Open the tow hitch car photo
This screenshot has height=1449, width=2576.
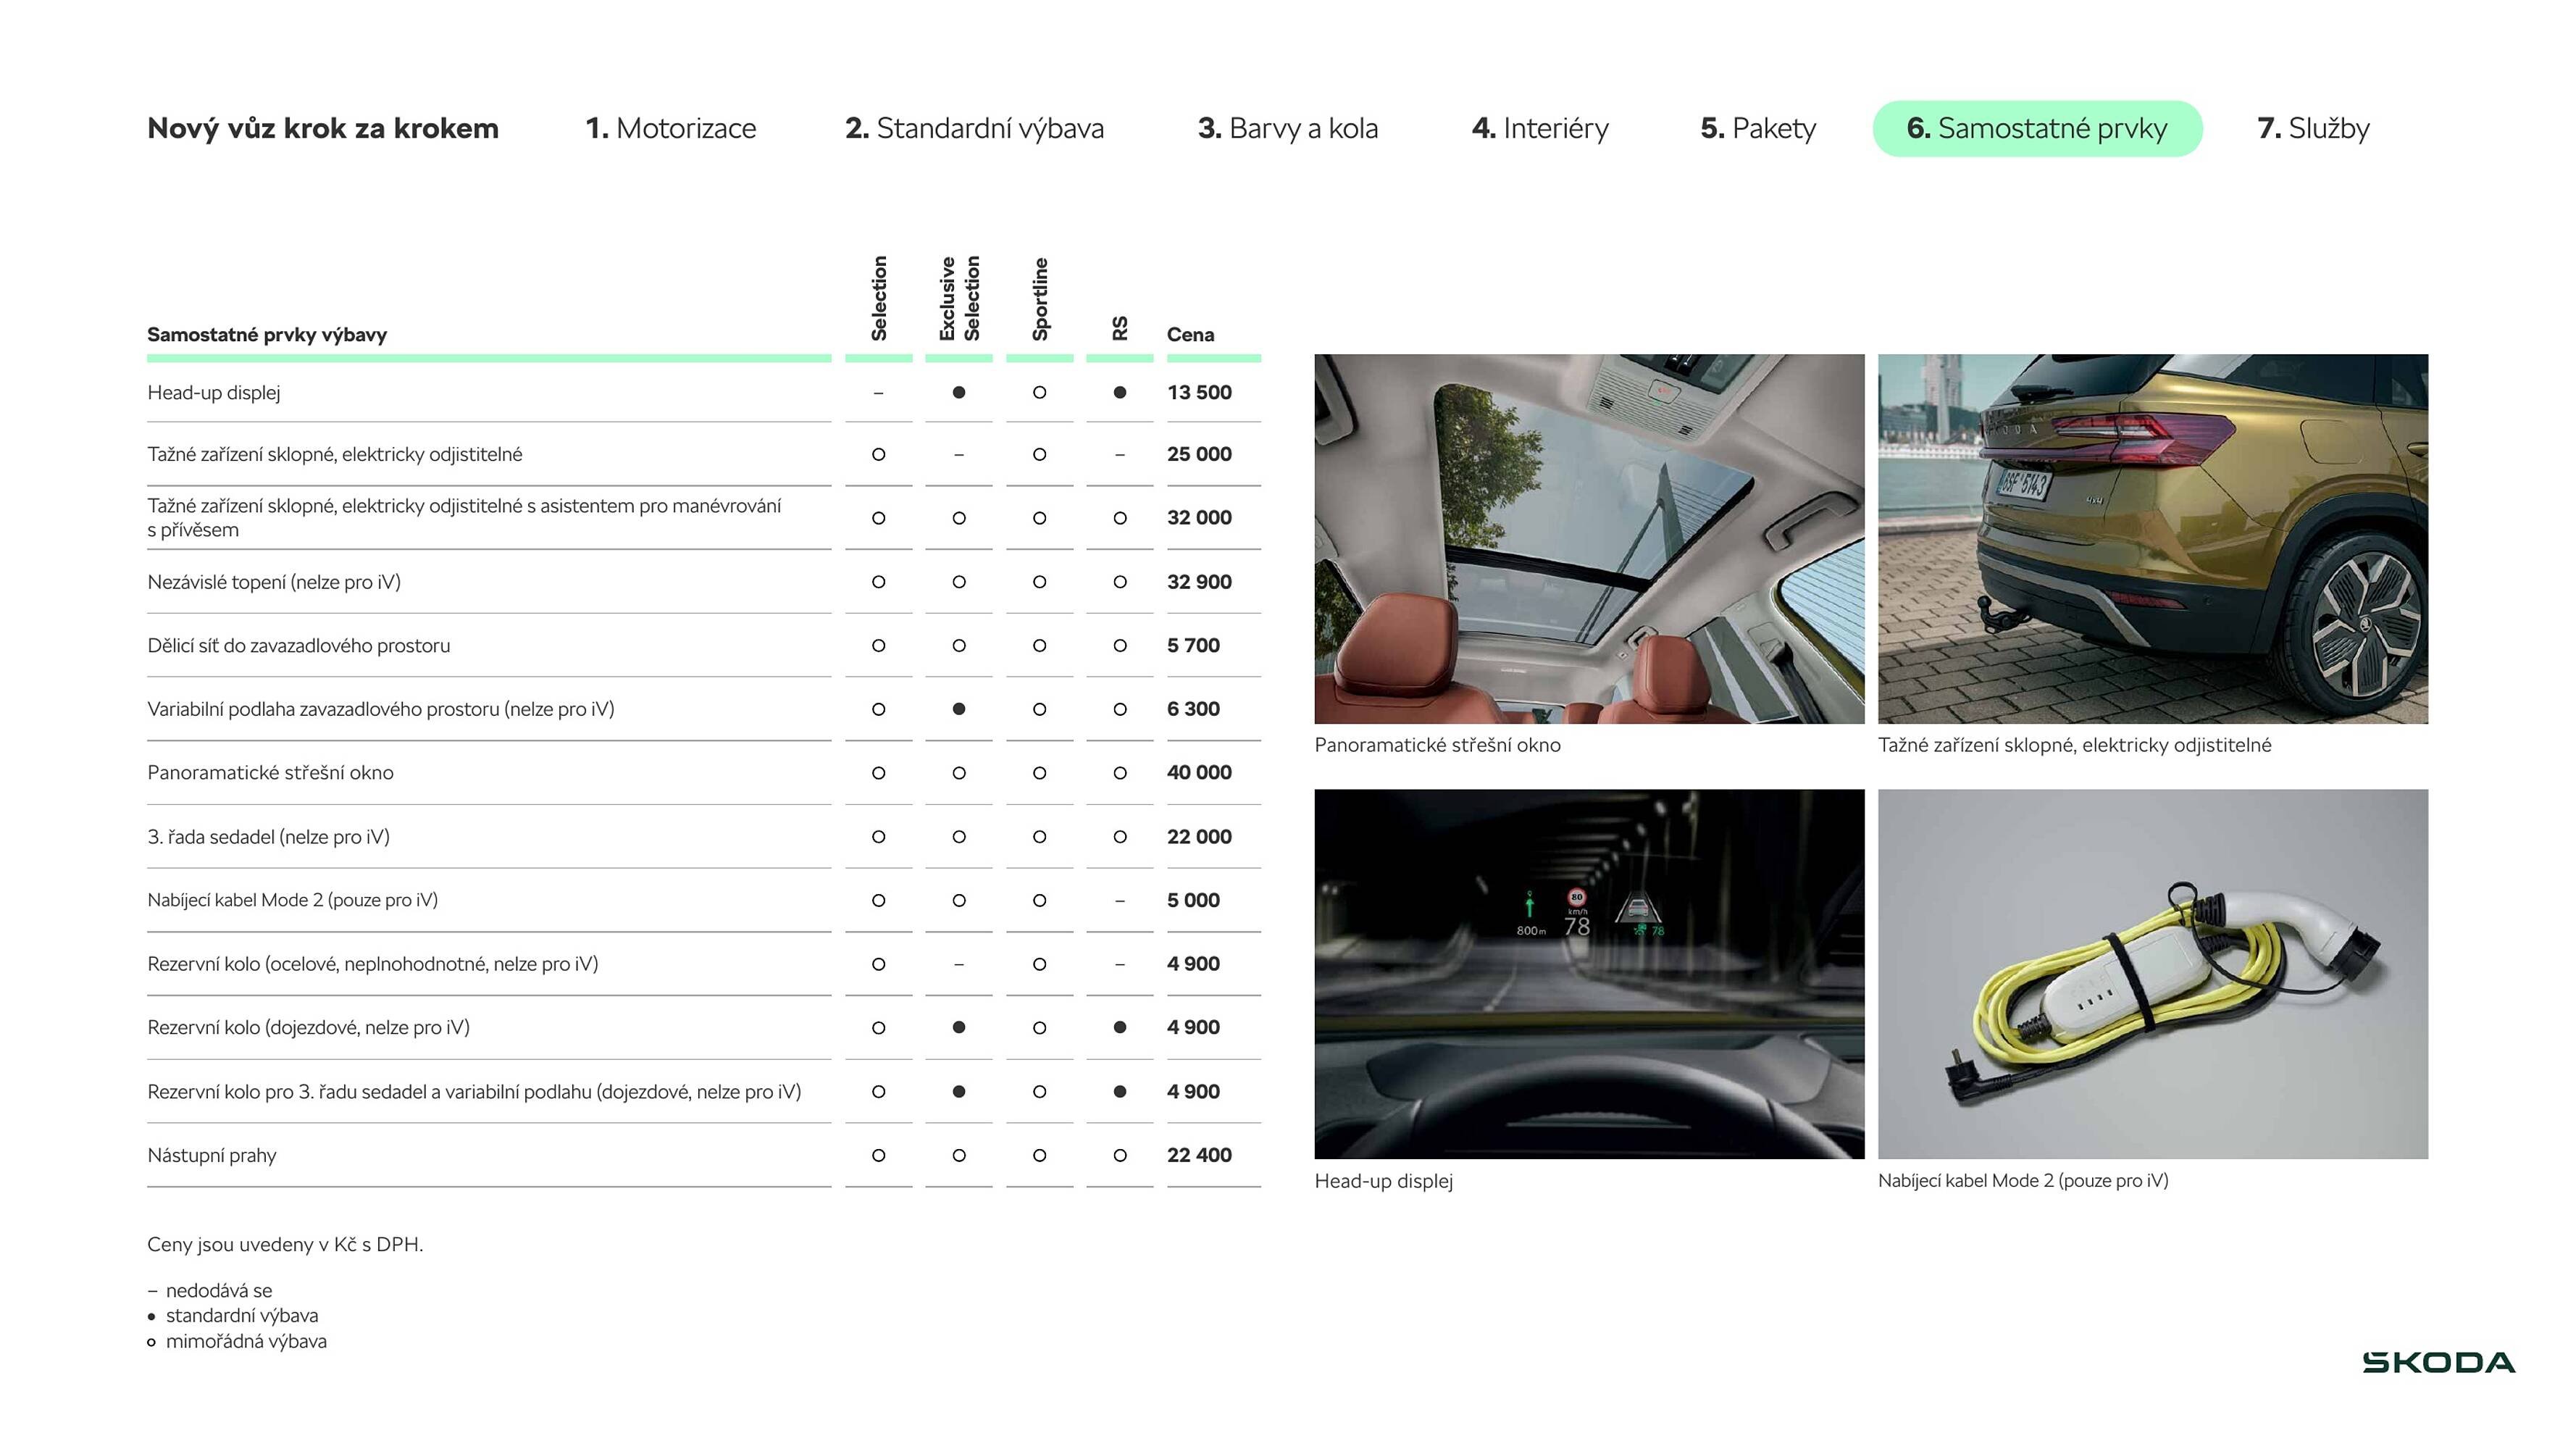click(2152, 538)
